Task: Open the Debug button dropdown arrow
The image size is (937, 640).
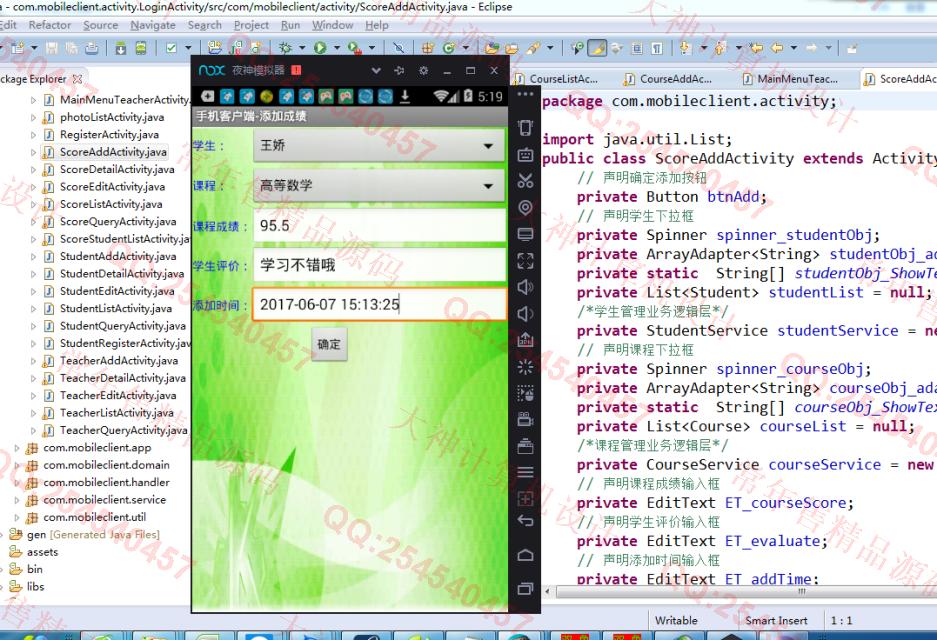Action: coord(302,48)
